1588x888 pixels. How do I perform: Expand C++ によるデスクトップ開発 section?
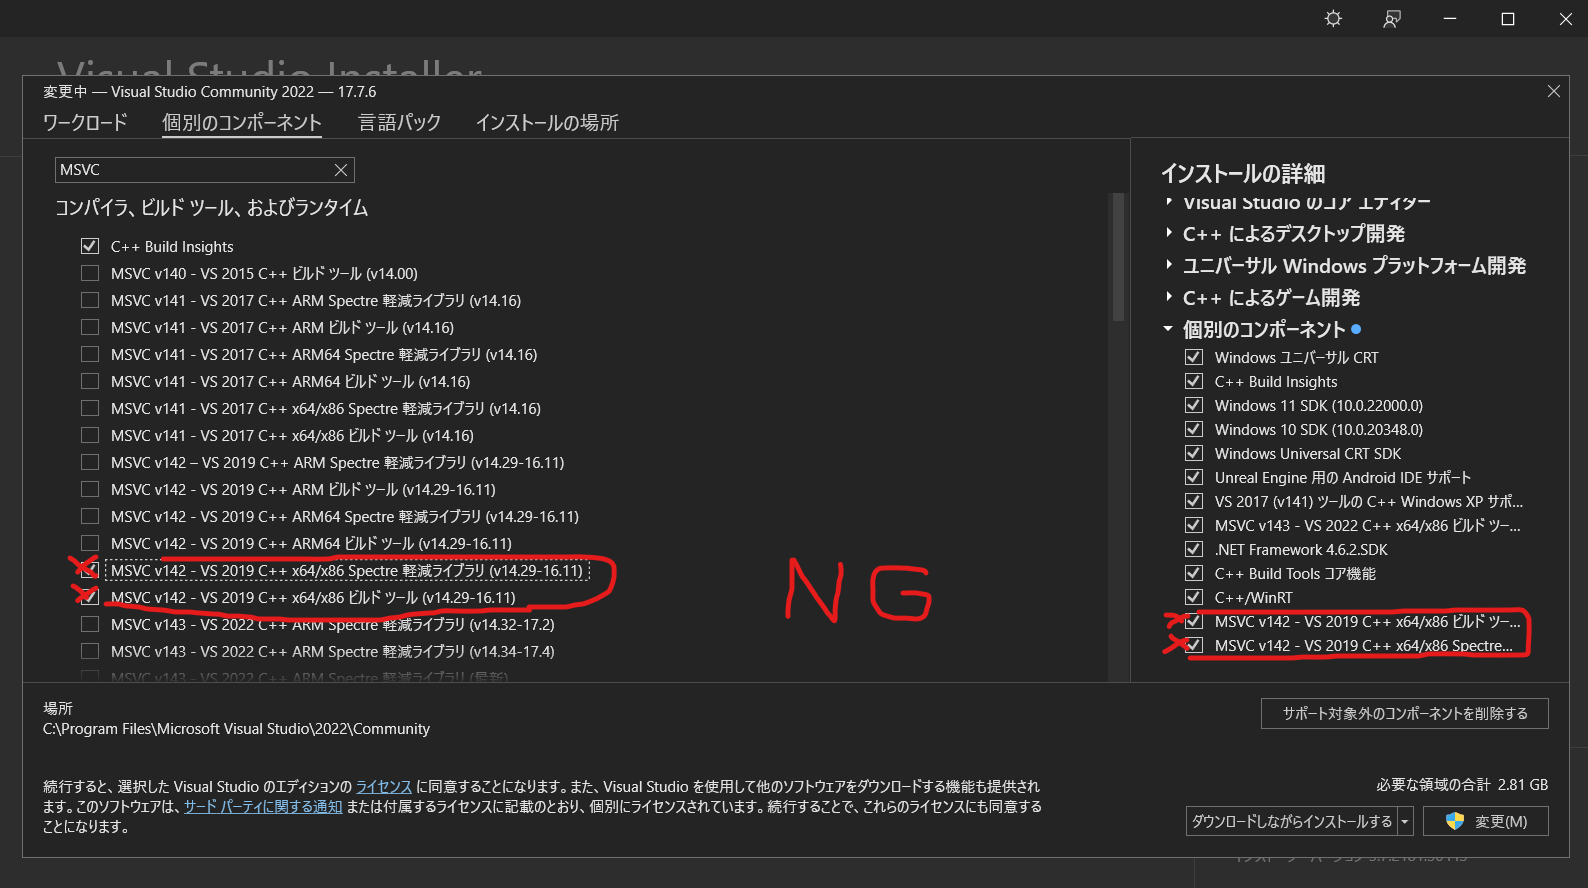(1169, 233)
